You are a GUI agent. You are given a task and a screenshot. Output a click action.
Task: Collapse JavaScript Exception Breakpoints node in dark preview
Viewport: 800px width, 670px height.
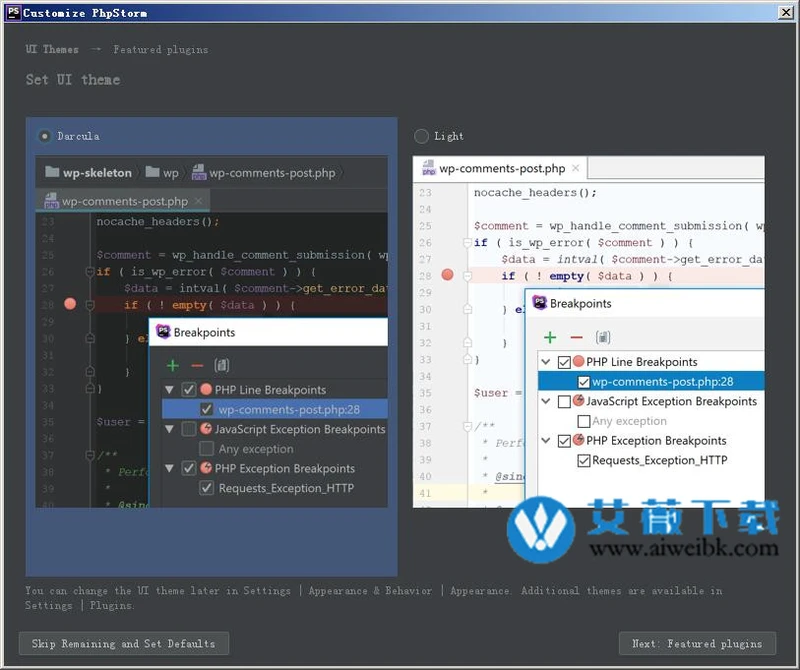click(169, 429)
